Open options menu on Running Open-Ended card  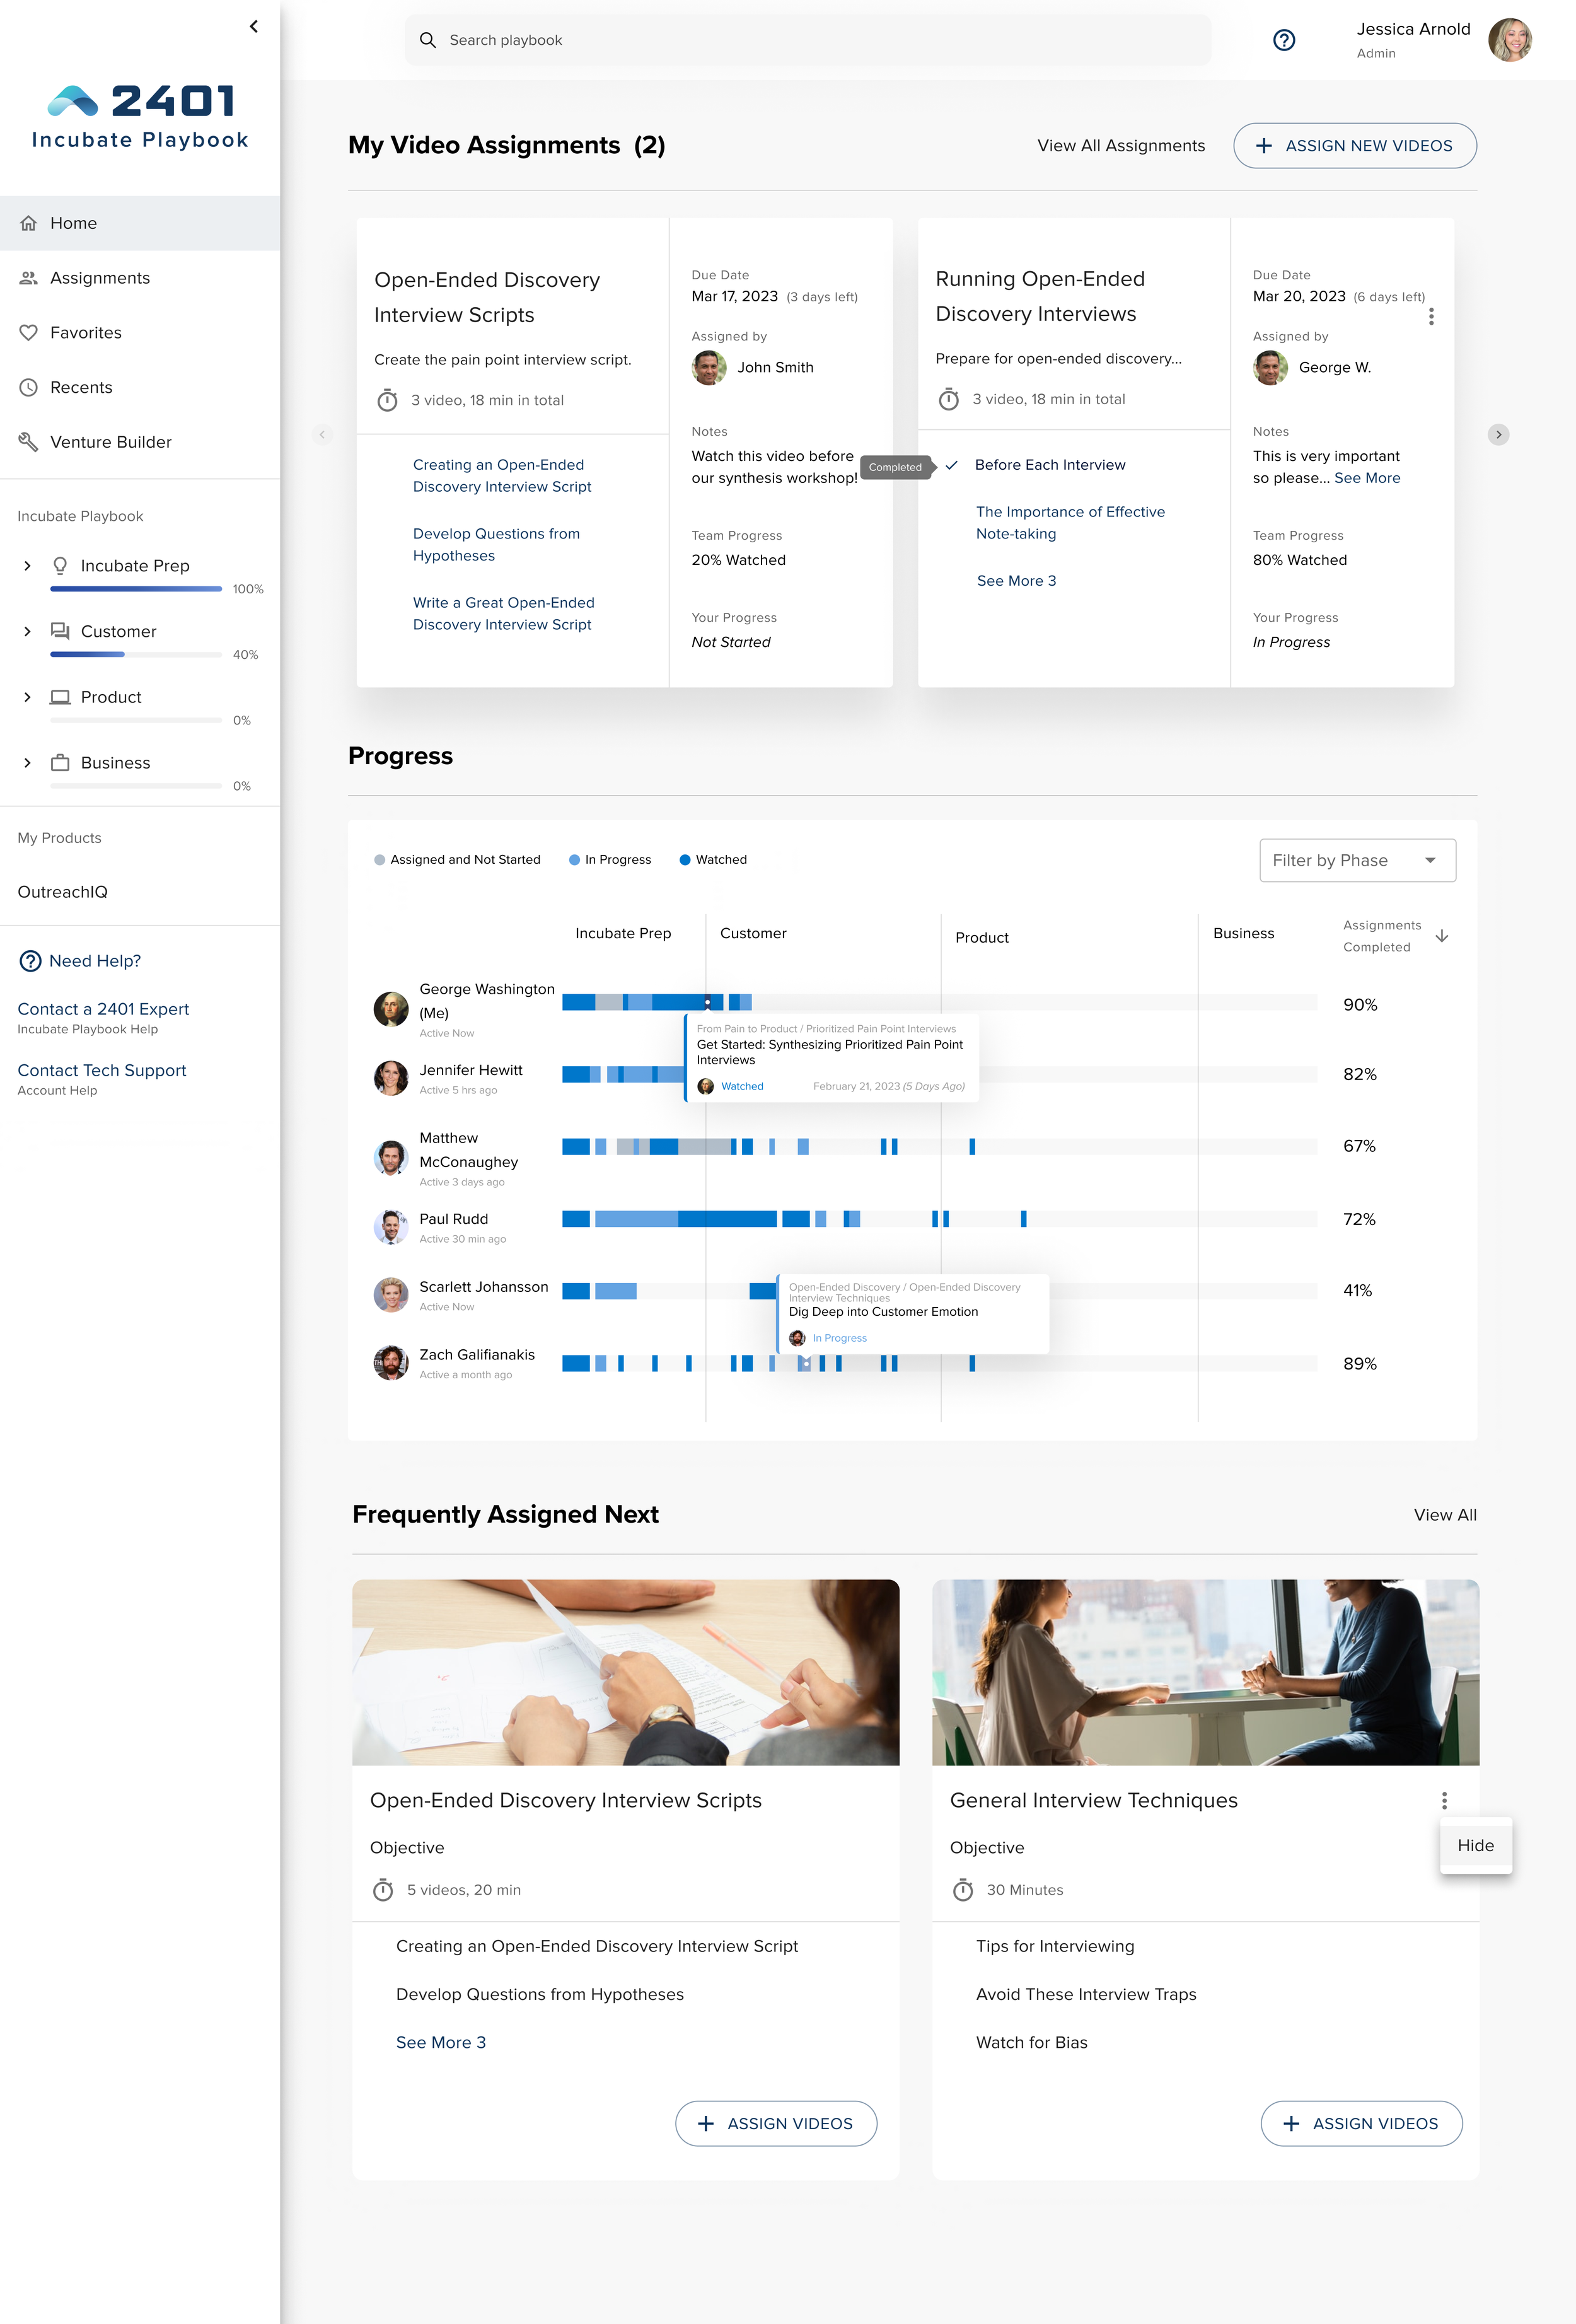click(x=1431, y=317)
